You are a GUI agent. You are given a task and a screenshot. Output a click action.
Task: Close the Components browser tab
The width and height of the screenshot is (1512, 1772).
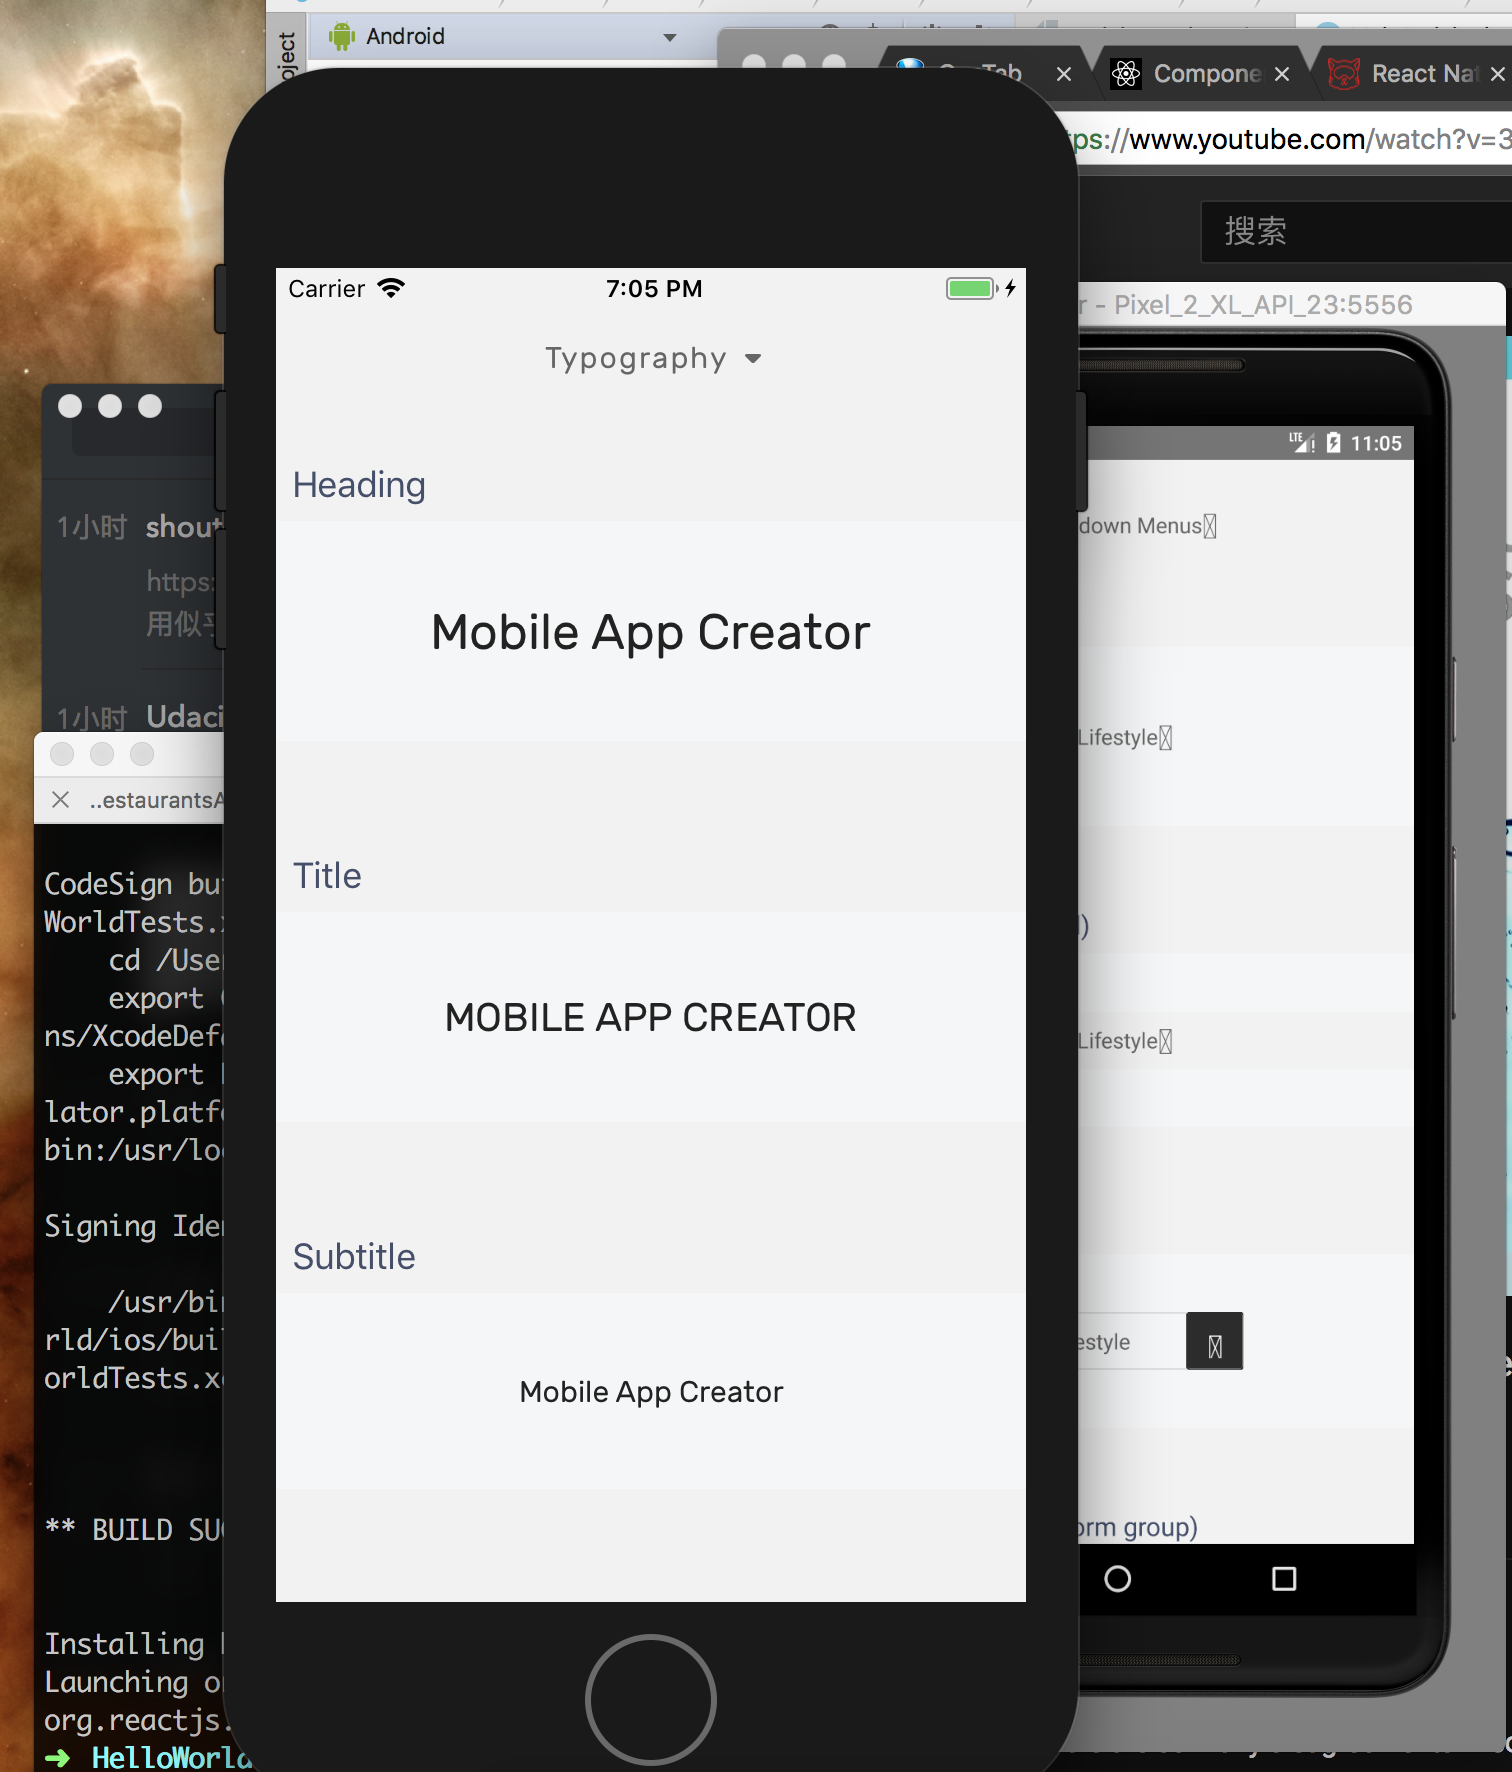pyautogui.click(x=1282, y=74)
